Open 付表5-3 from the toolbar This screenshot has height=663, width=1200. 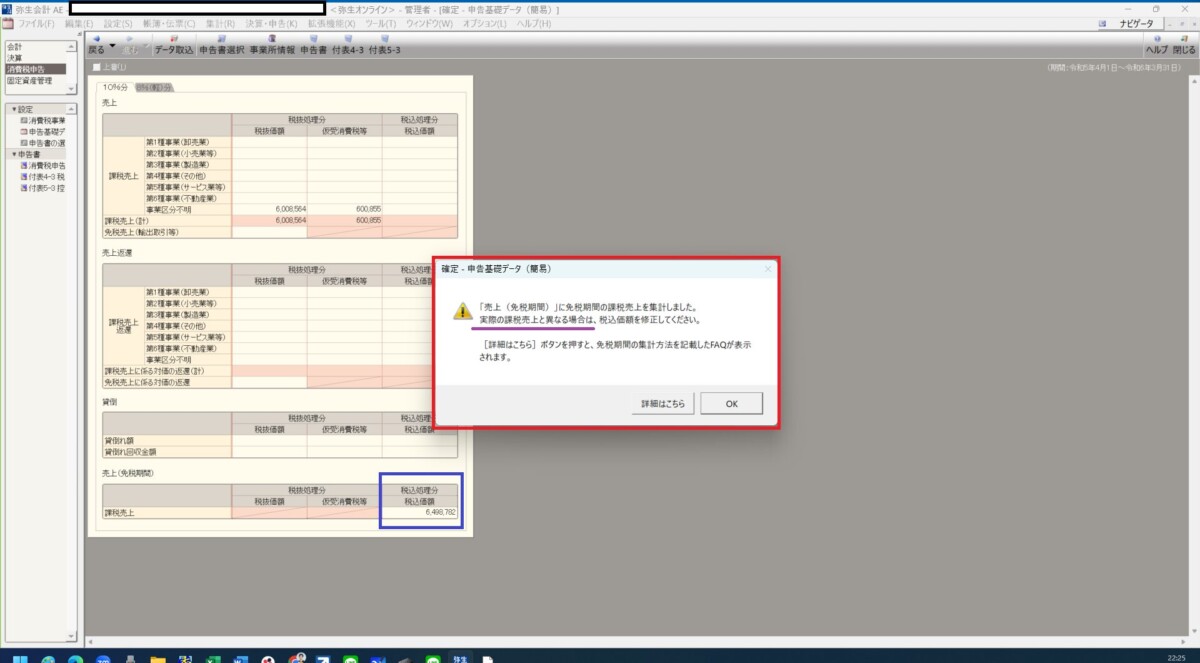click(x=384, y=44)
